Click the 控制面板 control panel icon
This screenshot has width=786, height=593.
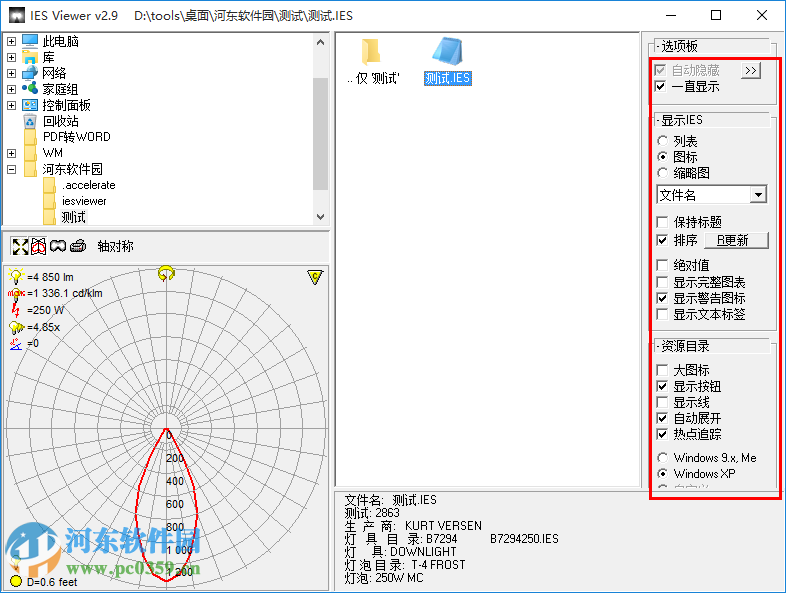30,105
